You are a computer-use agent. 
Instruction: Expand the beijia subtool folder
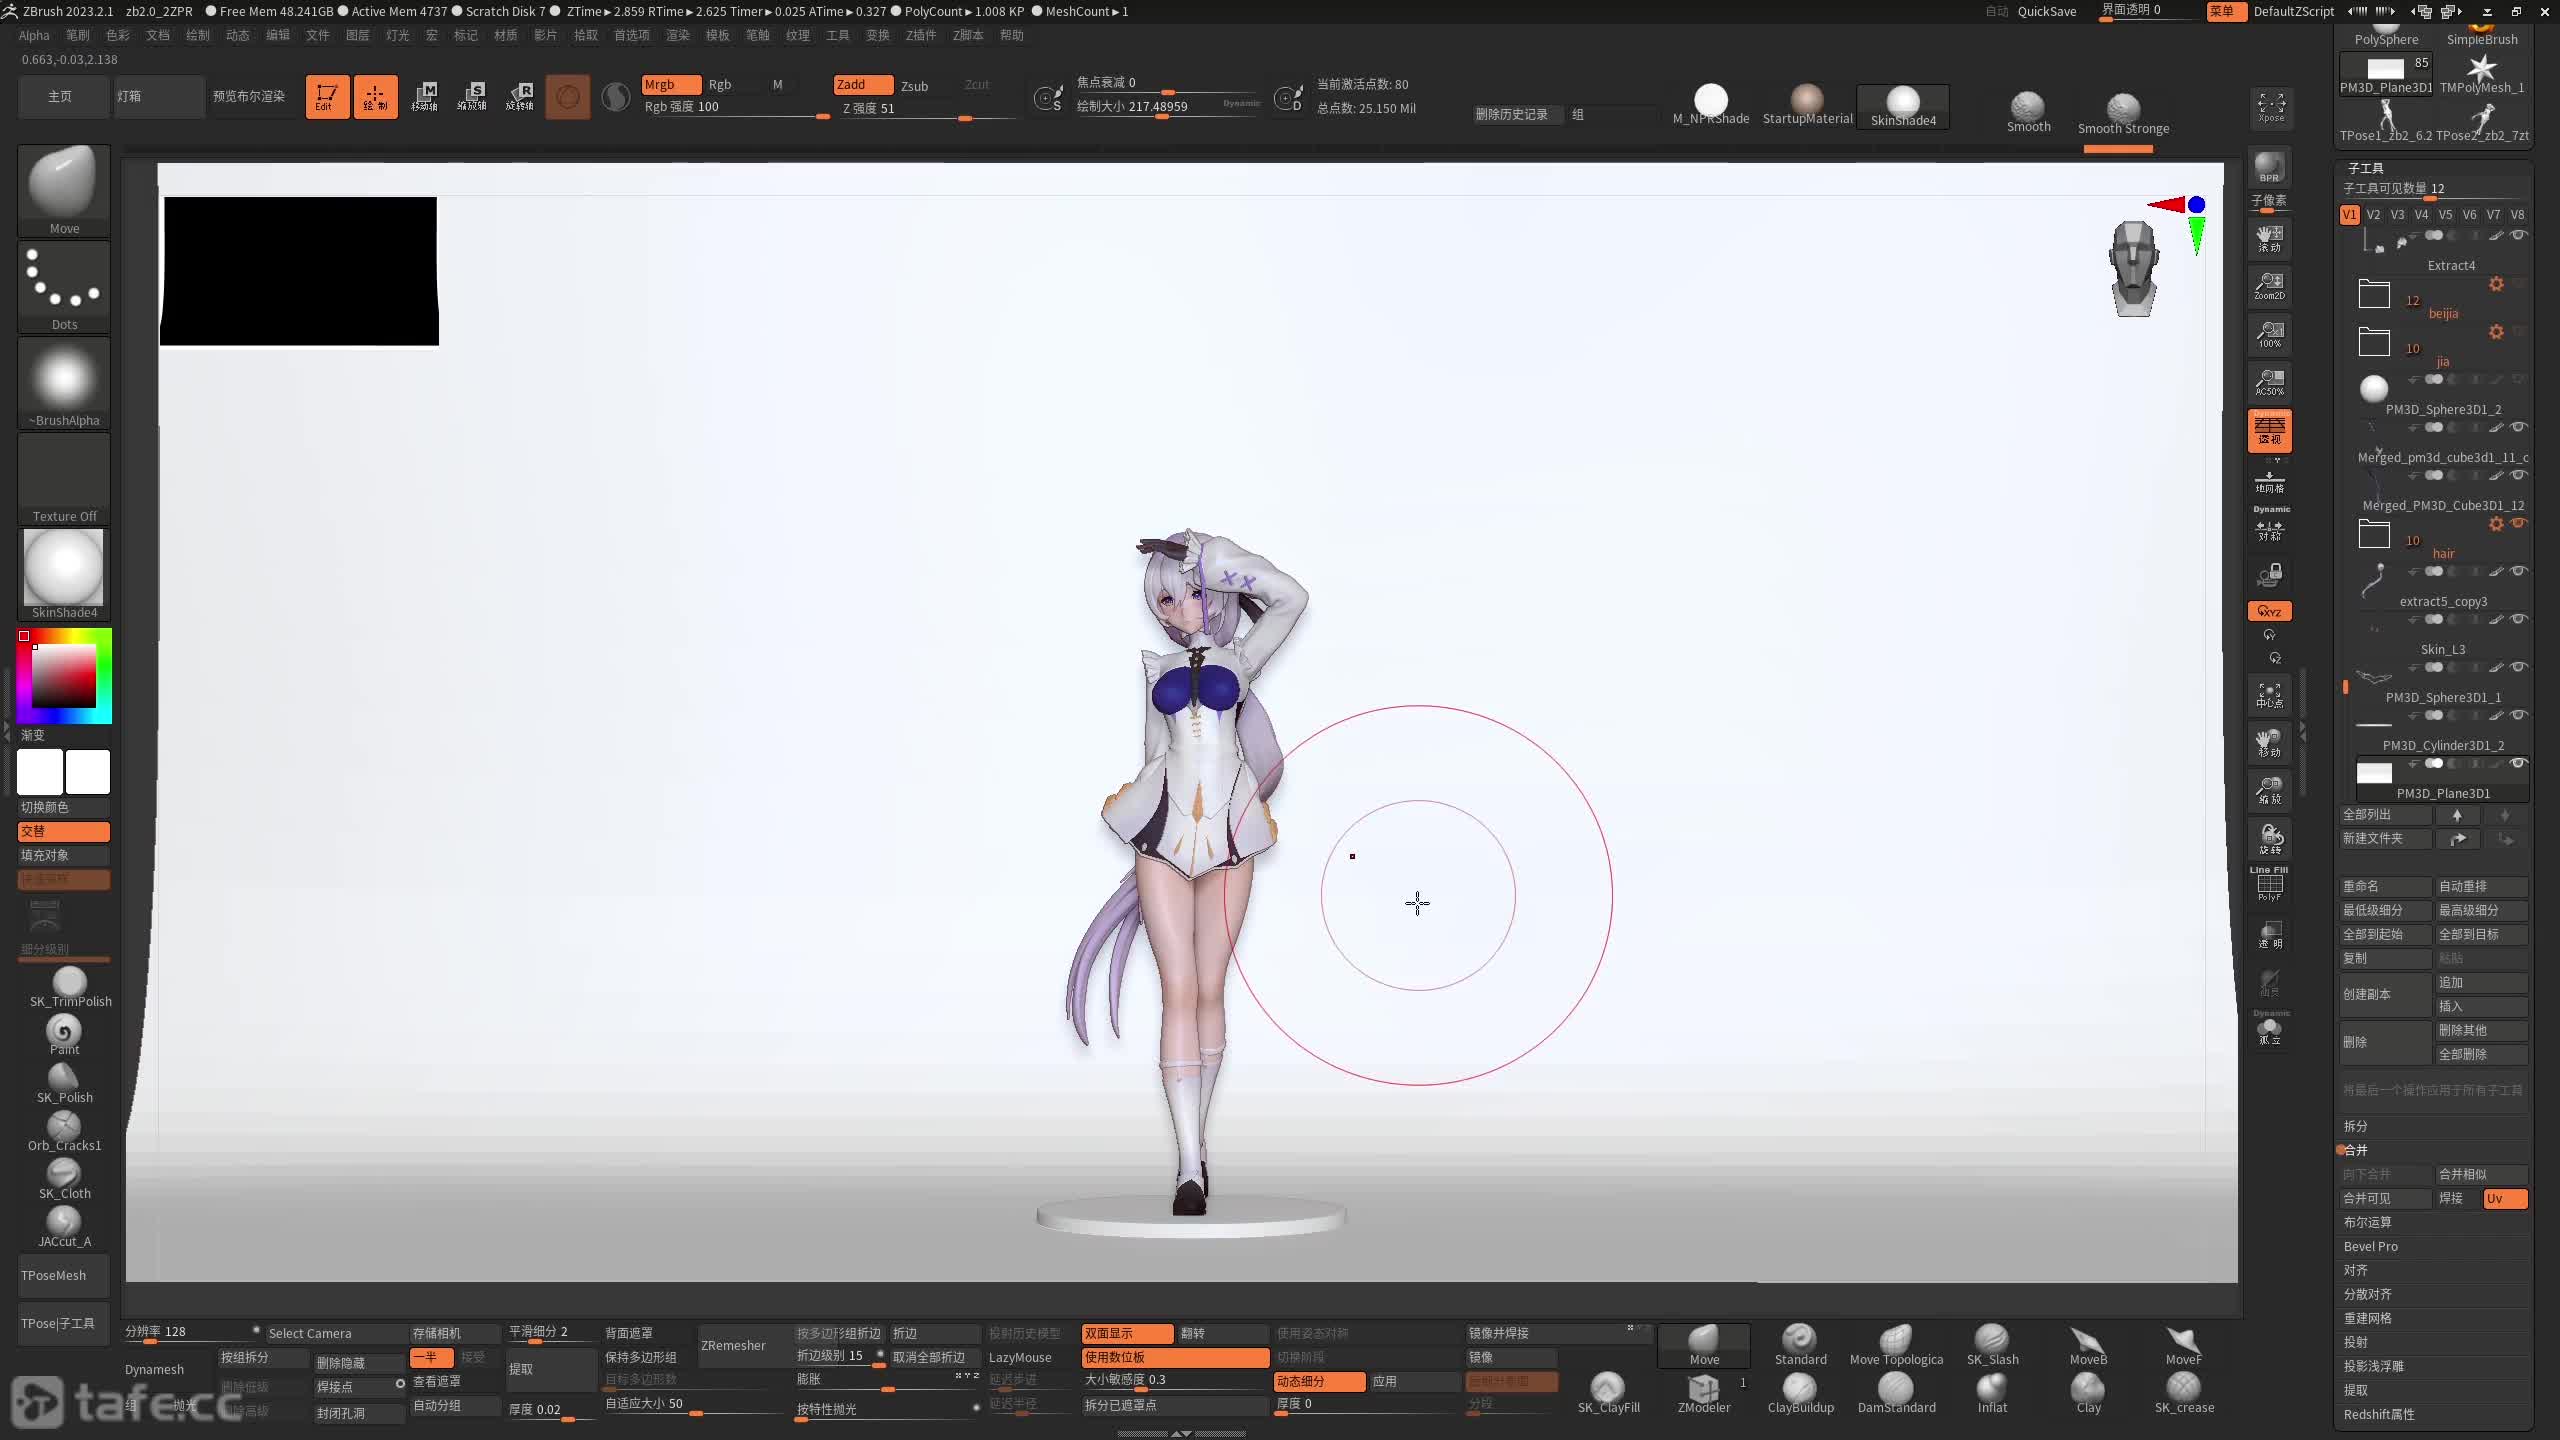(x=2374, y=294)
